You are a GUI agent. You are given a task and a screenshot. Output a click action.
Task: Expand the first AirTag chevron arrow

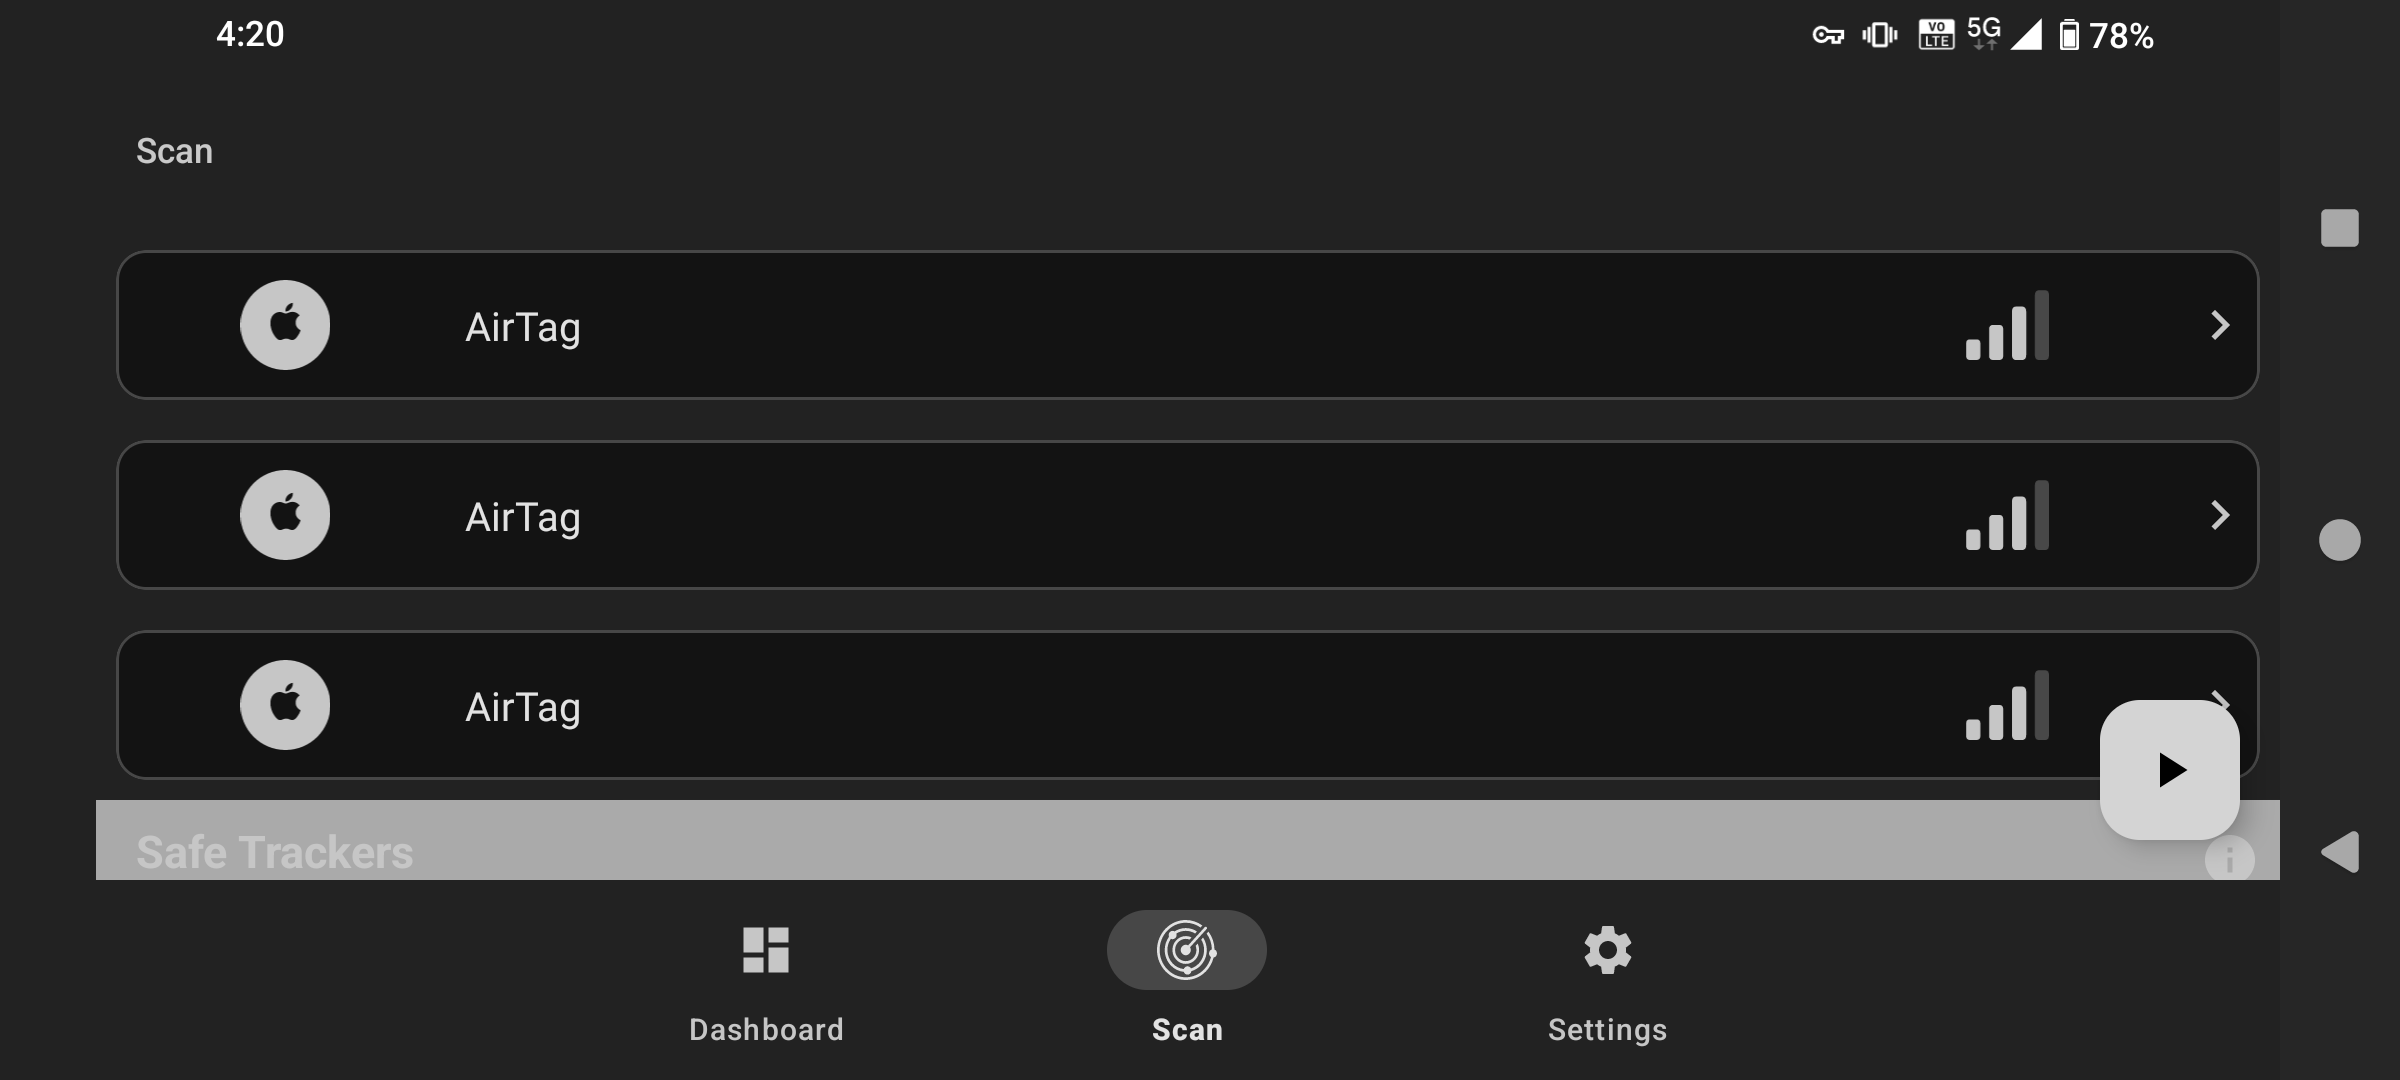2220,325
